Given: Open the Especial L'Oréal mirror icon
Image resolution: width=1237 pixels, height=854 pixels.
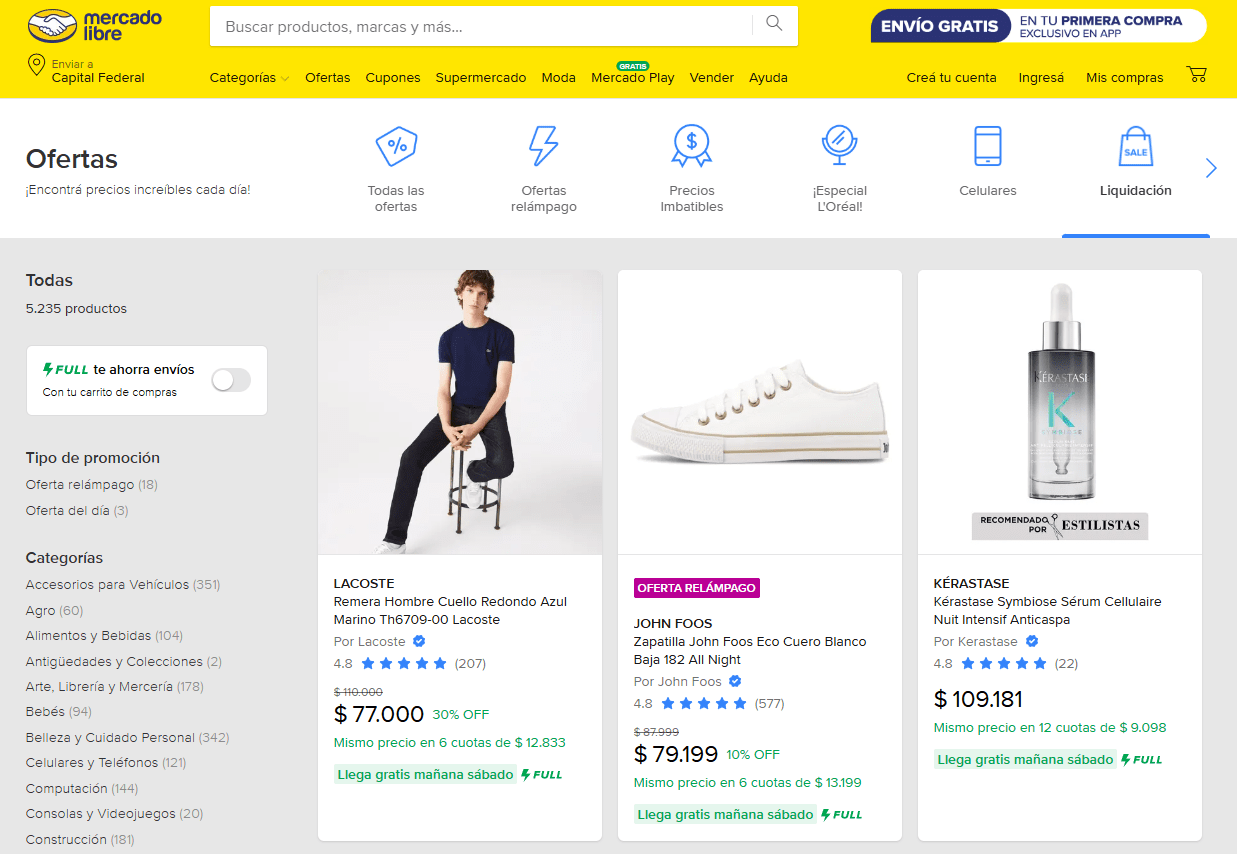Looking at the screenshot, I should pos(839,146).
